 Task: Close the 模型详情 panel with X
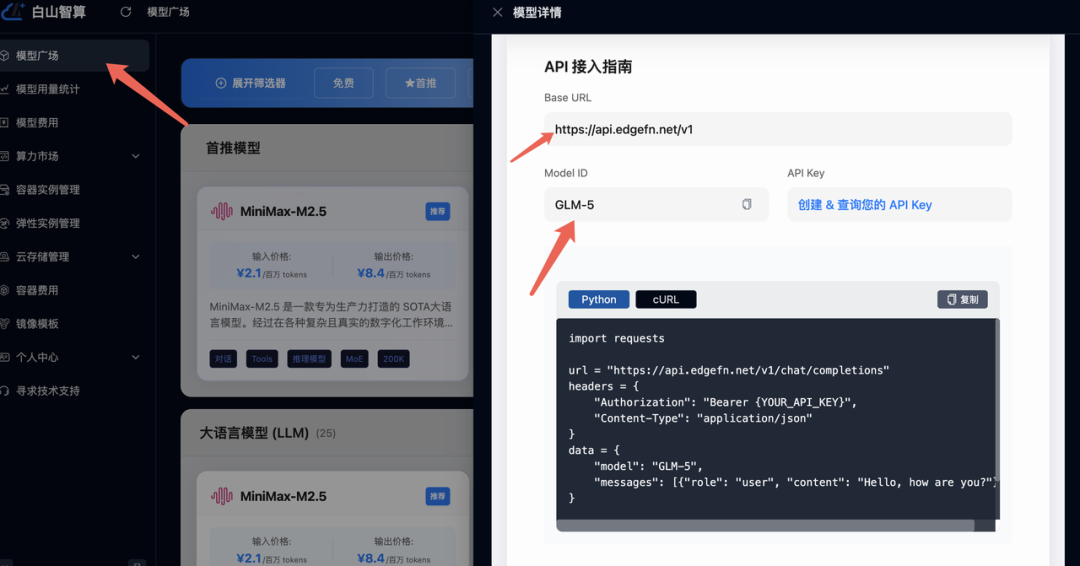click(x=497, y=12)
